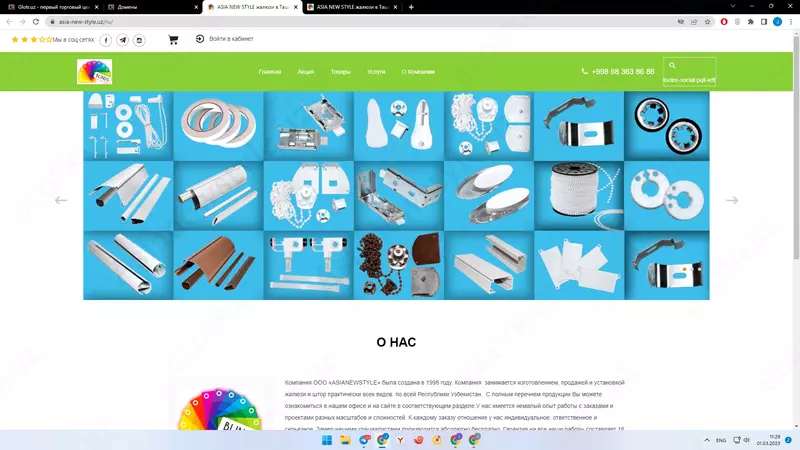Bookmark this page with star icon

coord(707,21)
